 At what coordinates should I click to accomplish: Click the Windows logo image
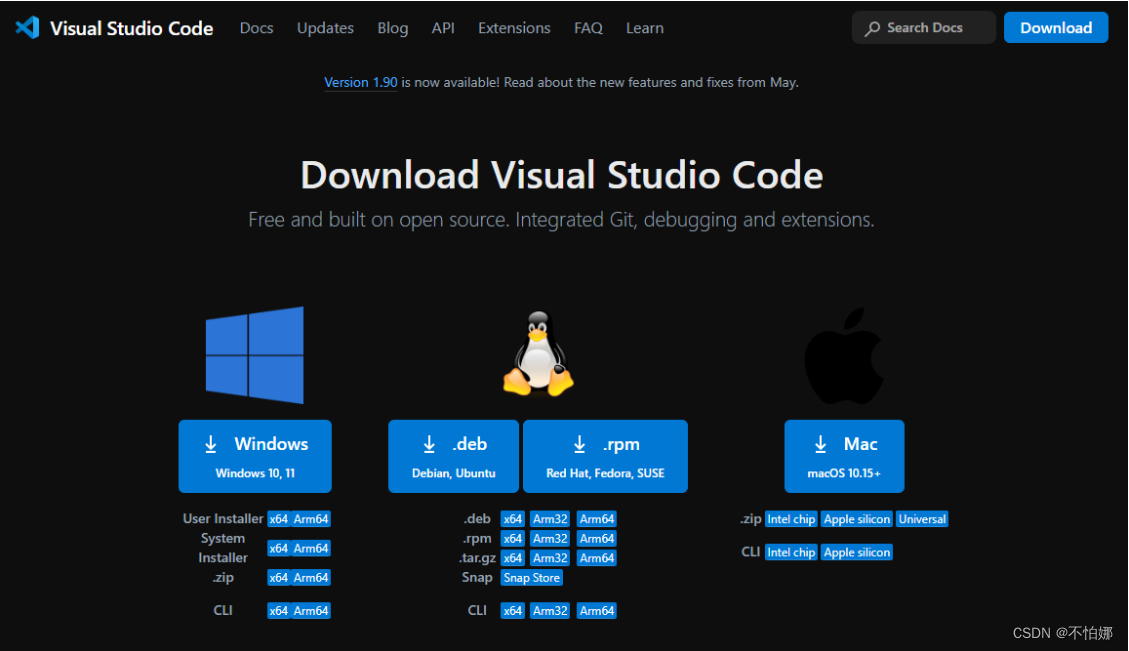(x=255, y=355)
